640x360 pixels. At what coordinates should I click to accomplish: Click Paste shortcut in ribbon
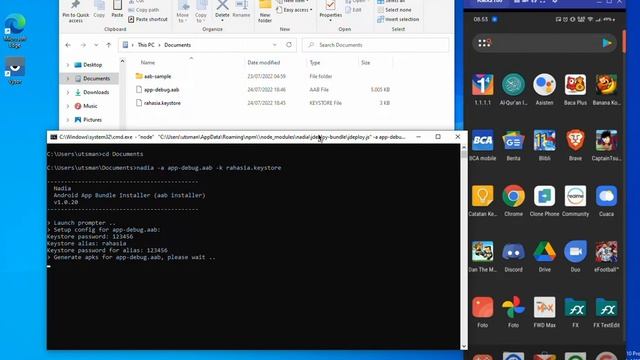coord(148,19)
